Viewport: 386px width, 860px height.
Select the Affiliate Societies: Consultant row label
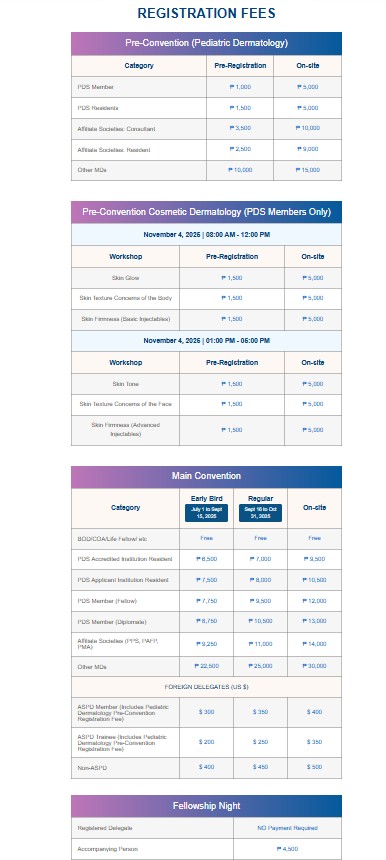click(116, 129)
